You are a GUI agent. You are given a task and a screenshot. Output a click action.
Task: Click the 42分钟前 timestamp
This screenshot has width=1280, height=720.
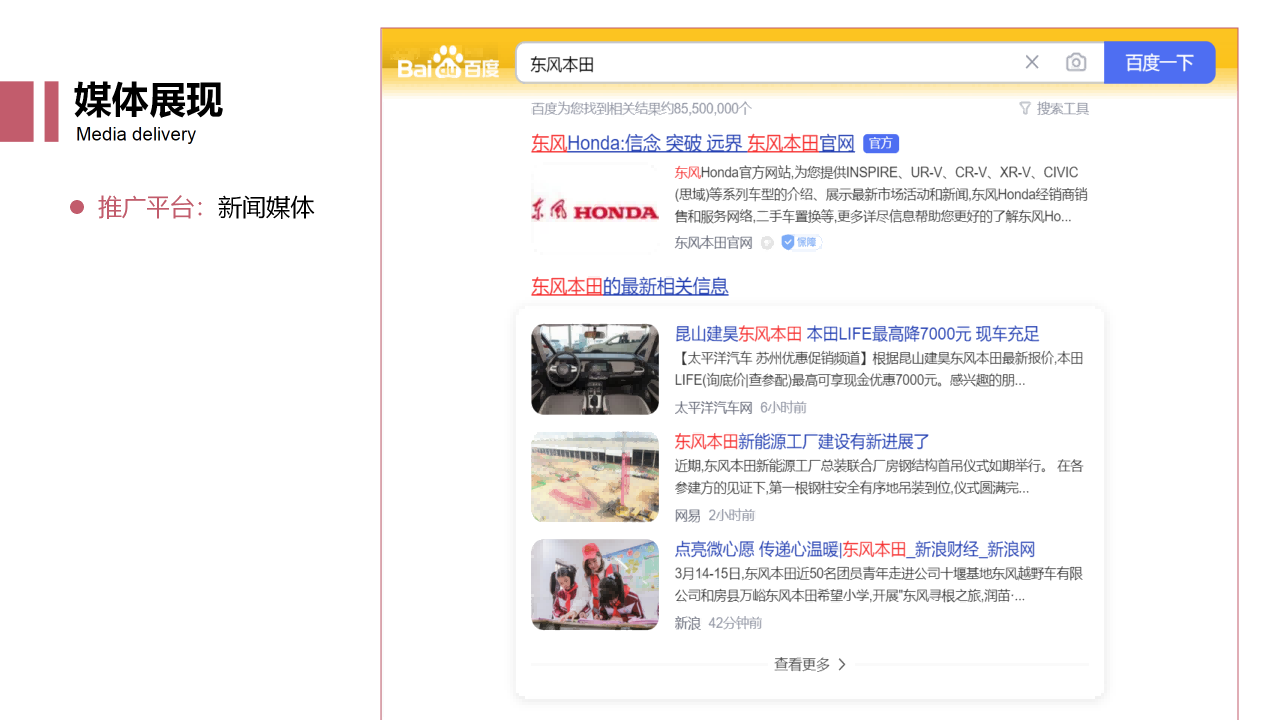click(735, 623)
